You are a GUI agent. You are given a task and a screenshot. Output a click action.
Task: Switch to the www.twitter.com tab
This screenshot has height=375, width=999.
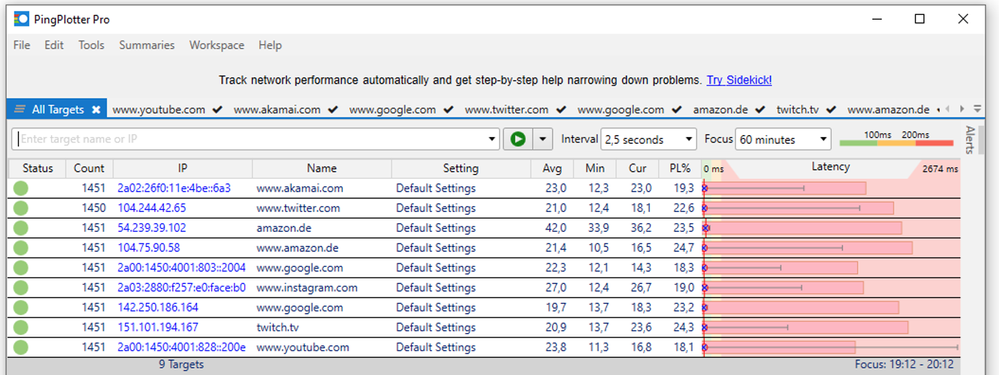click(x=507, y=110)
